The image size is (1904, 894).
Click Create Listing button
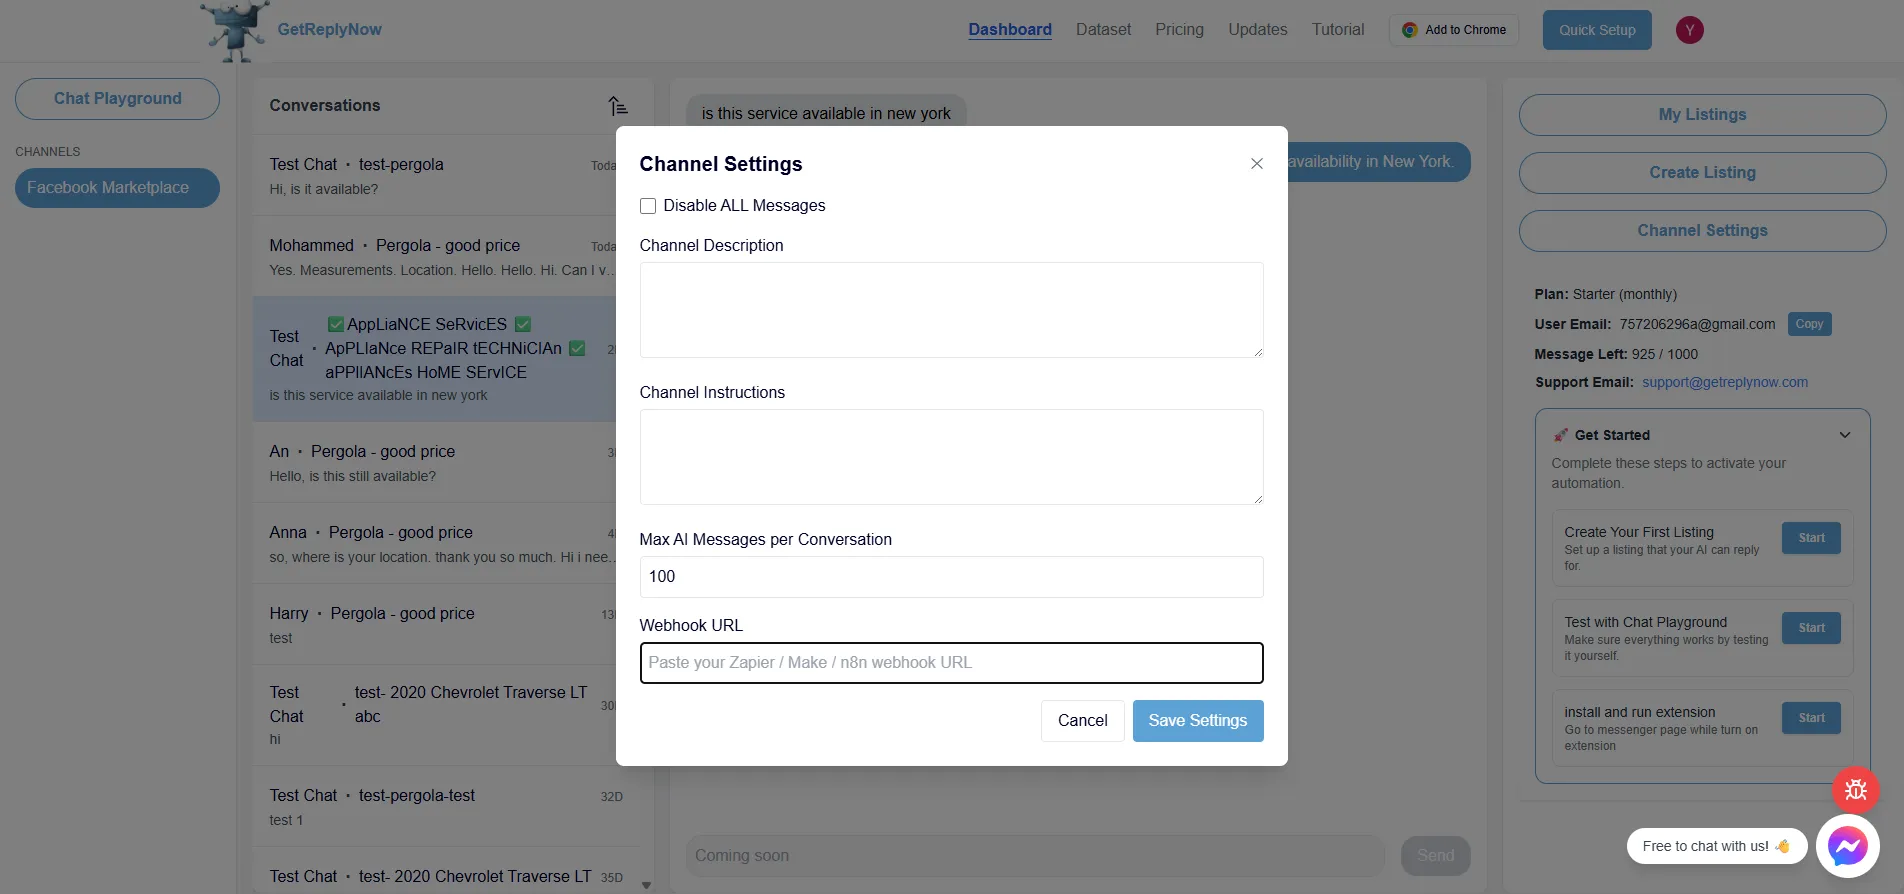1702,173
